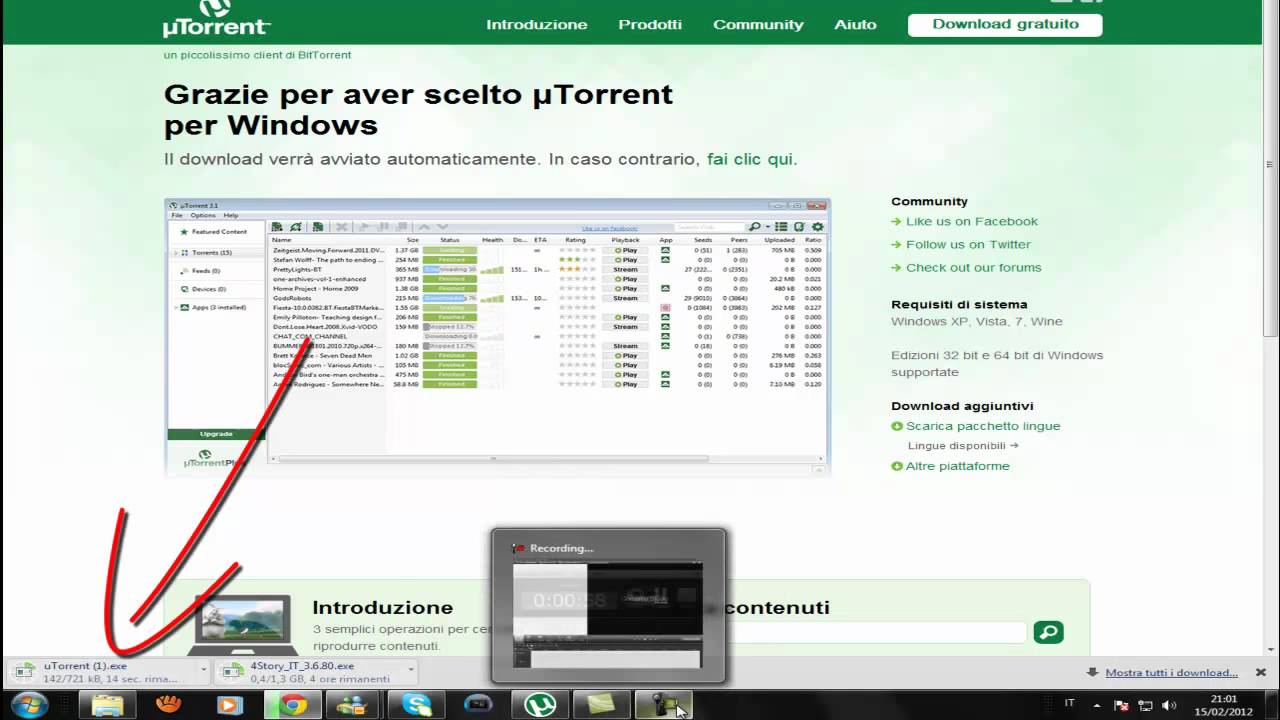
Task: Open the Community navigation menu
Action: coord(758,25)
